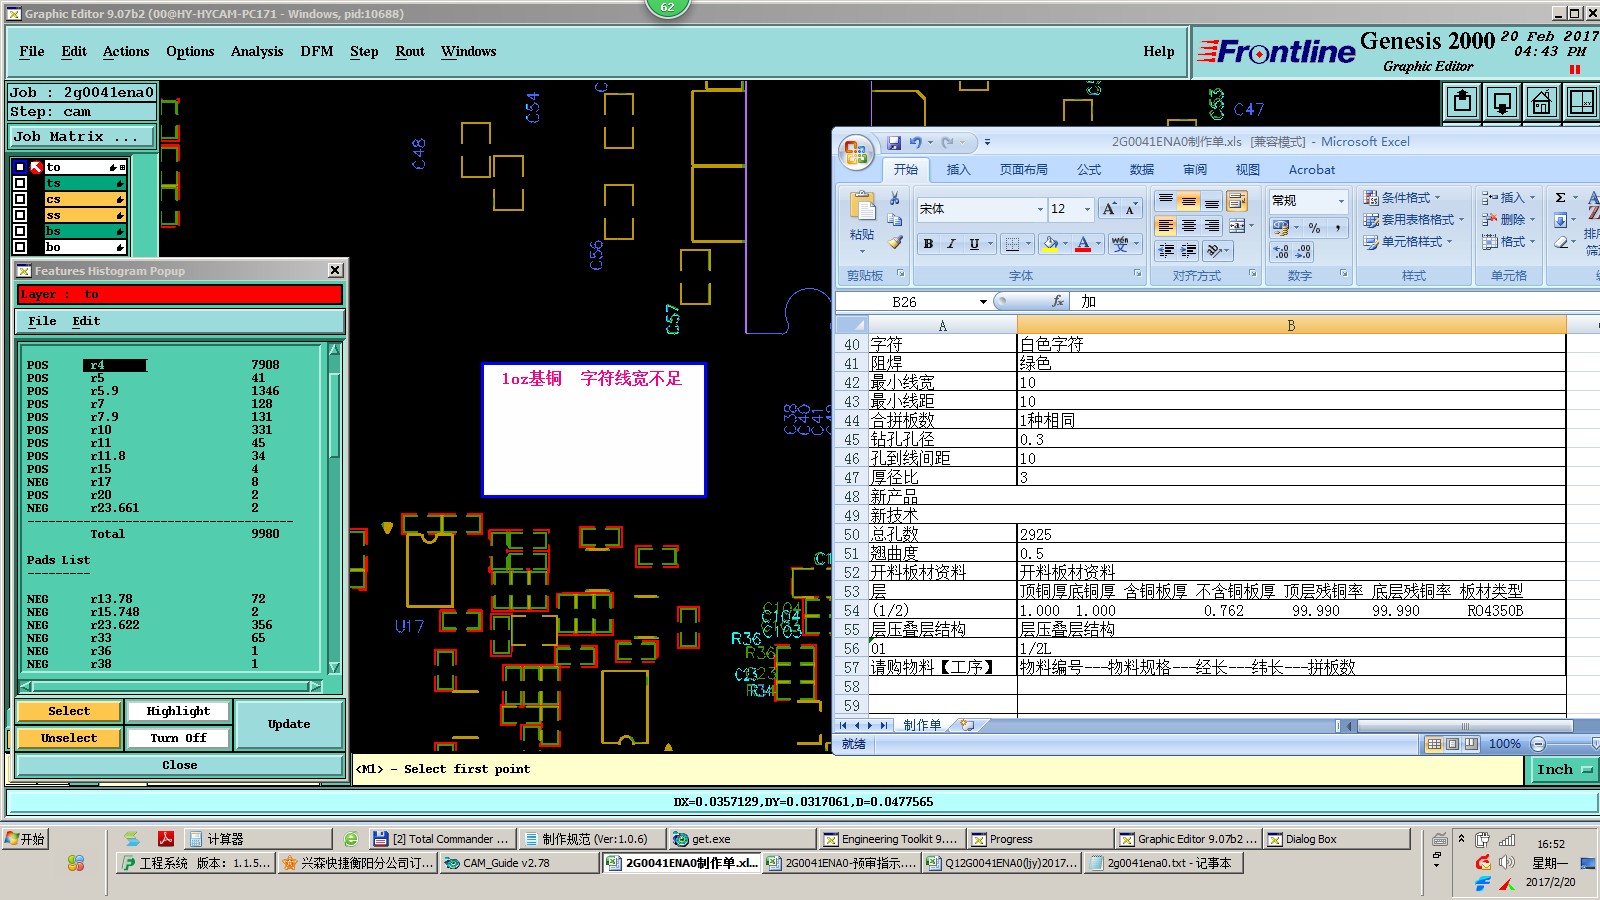Apply bold formatting in Excel

[928, 244]
